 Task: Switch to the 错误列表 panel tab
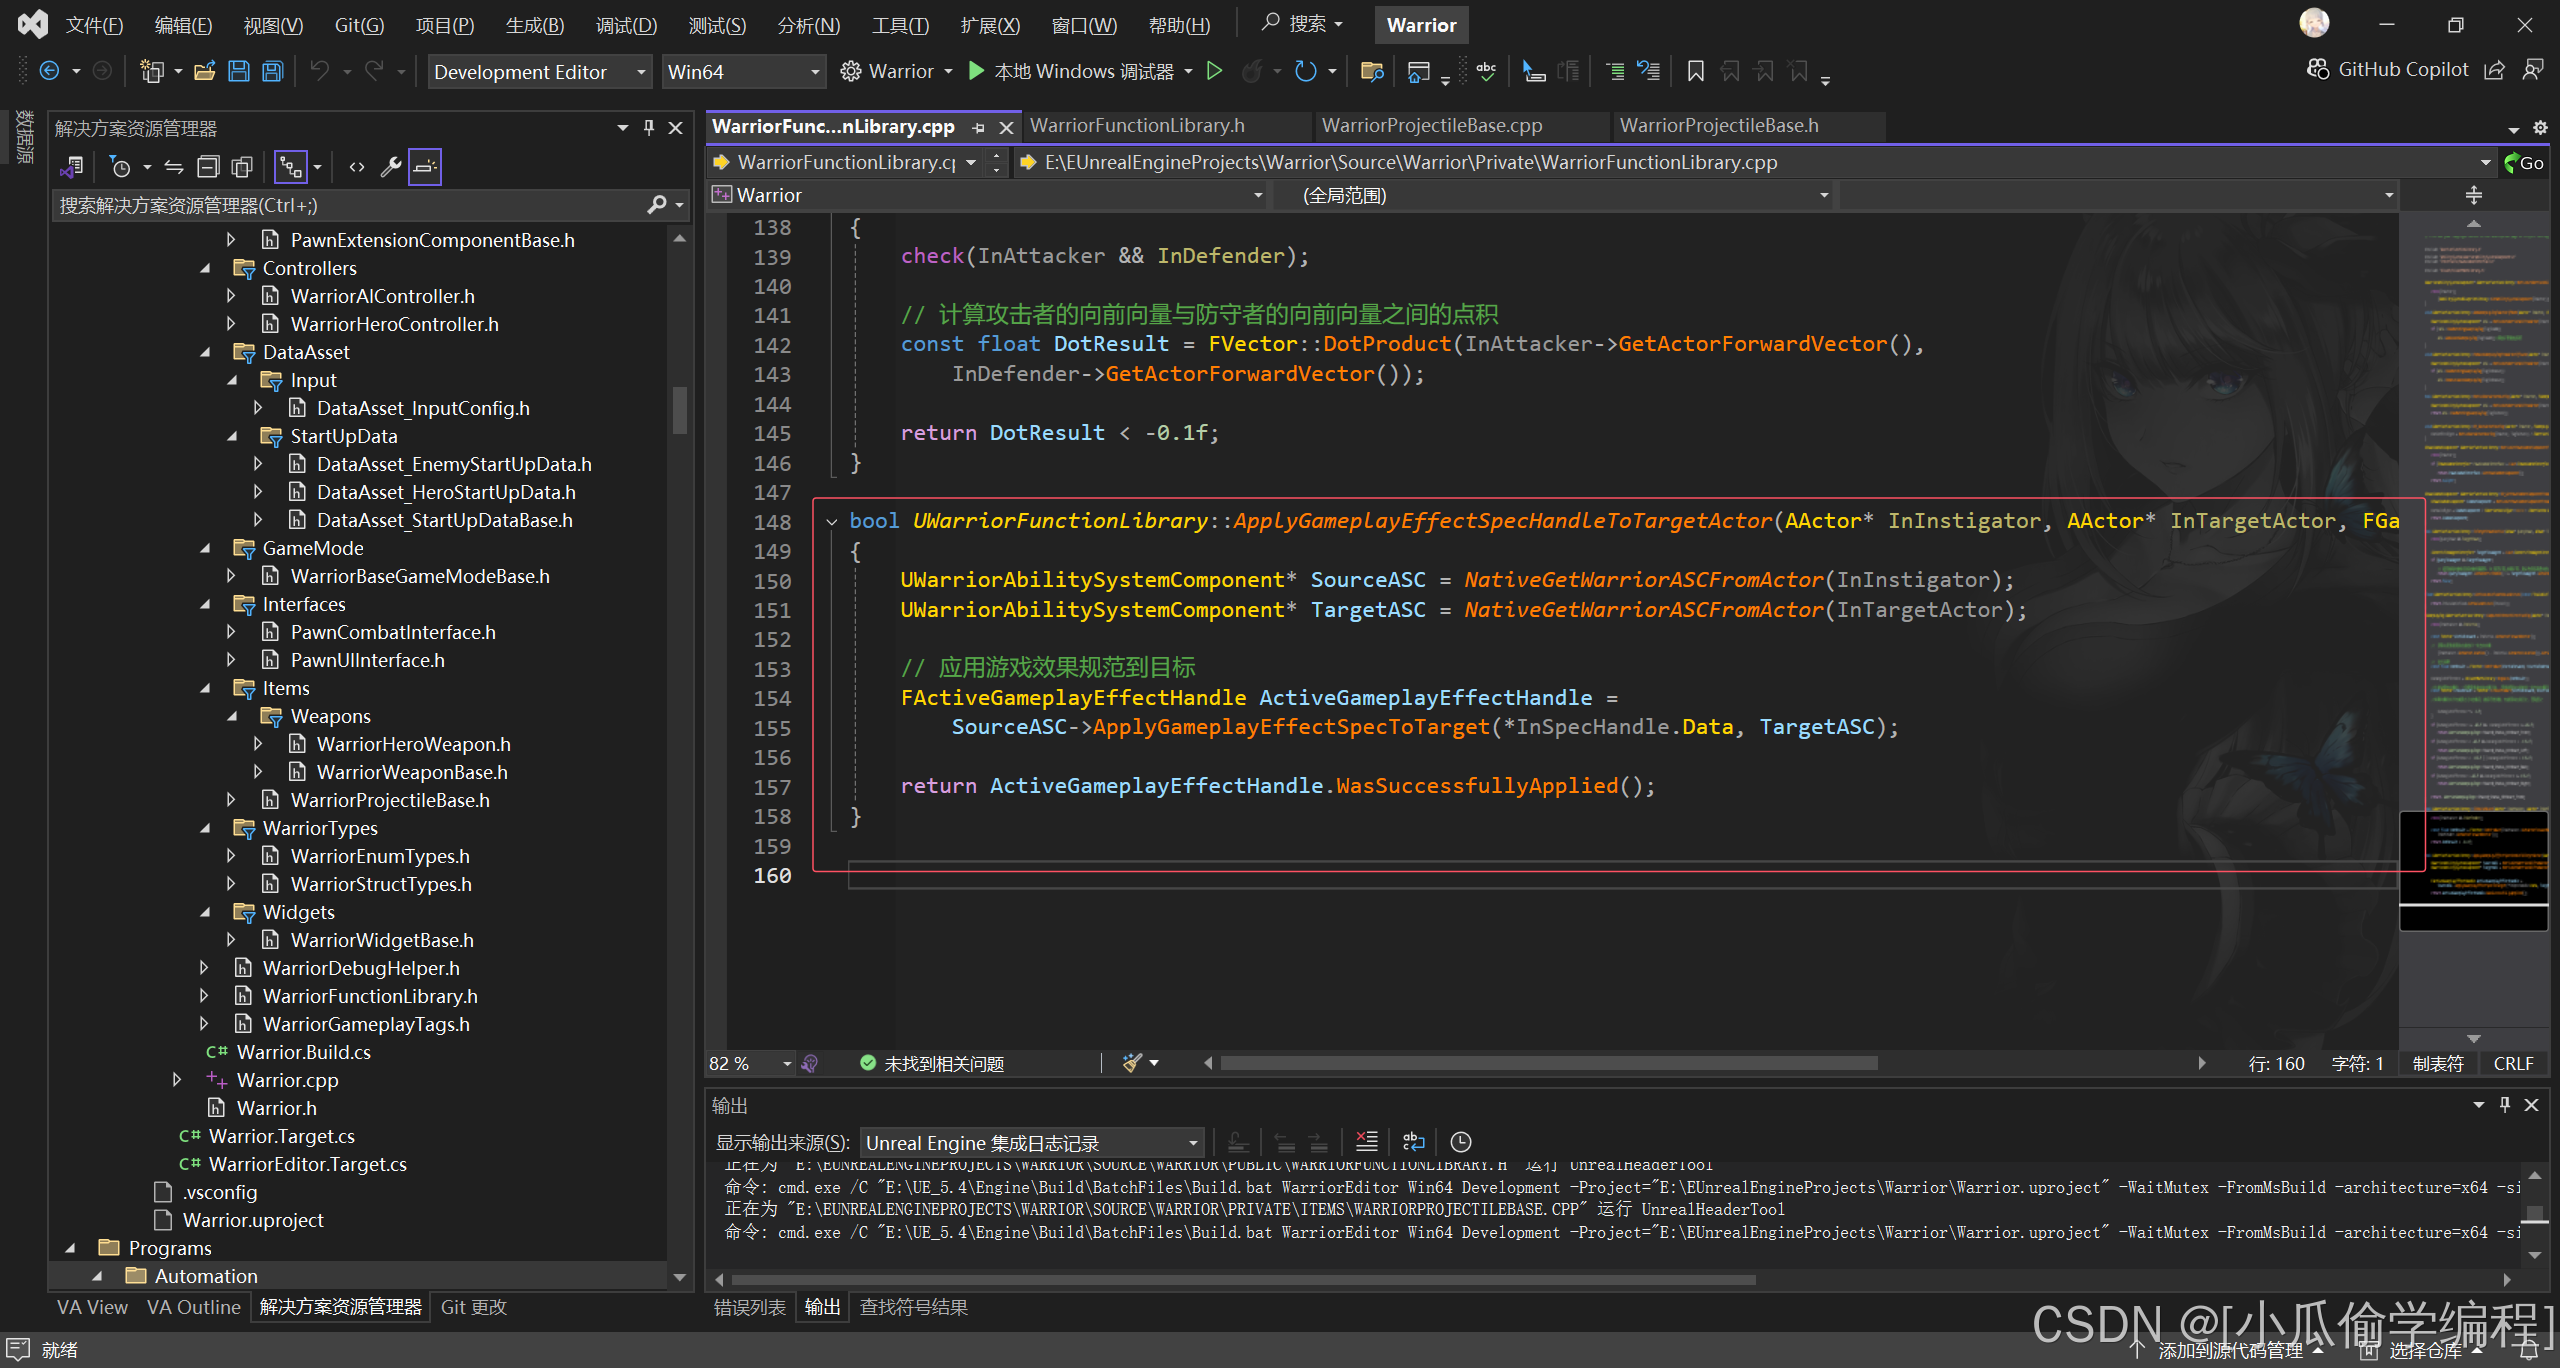(749, 1307)
